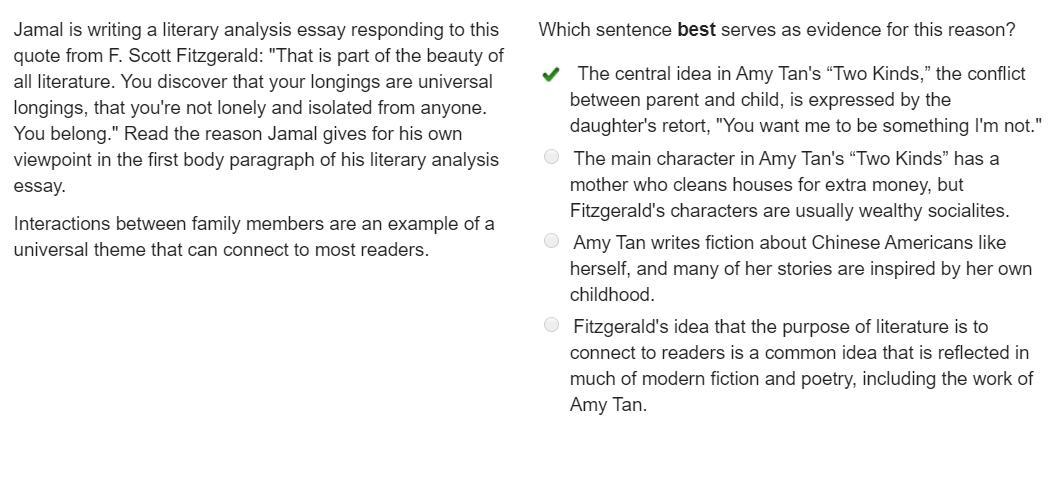1062x496 pixels.
Task: Click the bold word 'best' in question
Action: click(696, 30)
